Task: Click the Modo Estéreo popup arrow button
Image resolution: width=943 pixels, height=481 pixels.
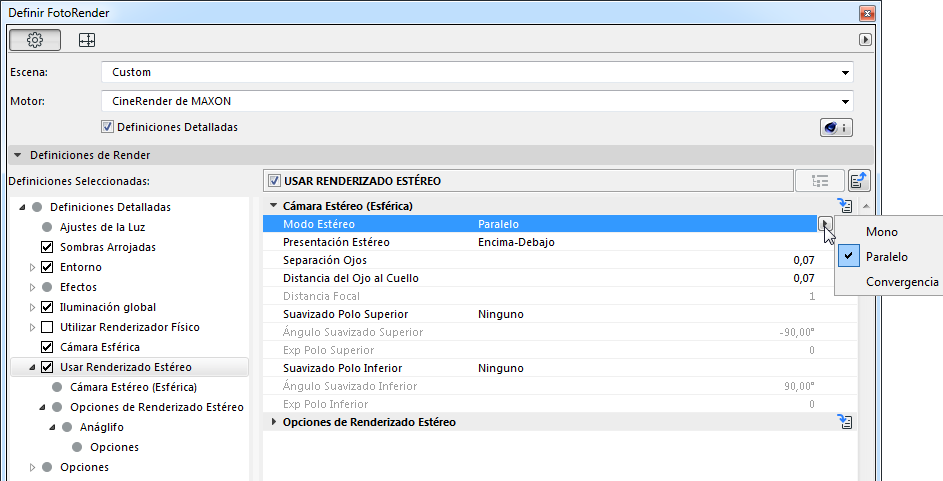Action: pos(825,224)
